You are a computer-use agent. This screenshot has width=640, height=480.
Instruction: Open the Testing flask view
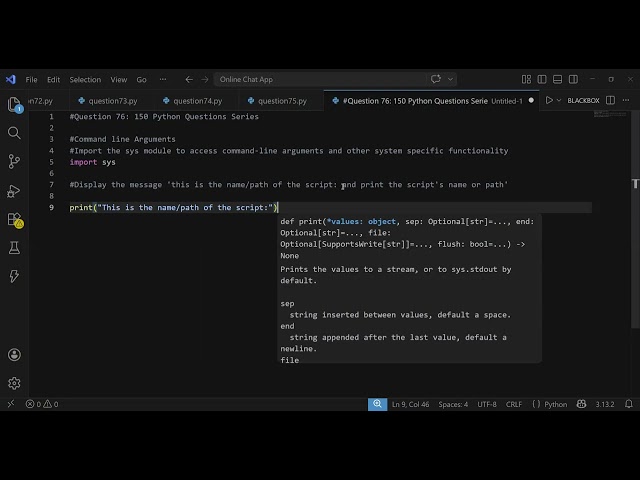pos(14,248)
